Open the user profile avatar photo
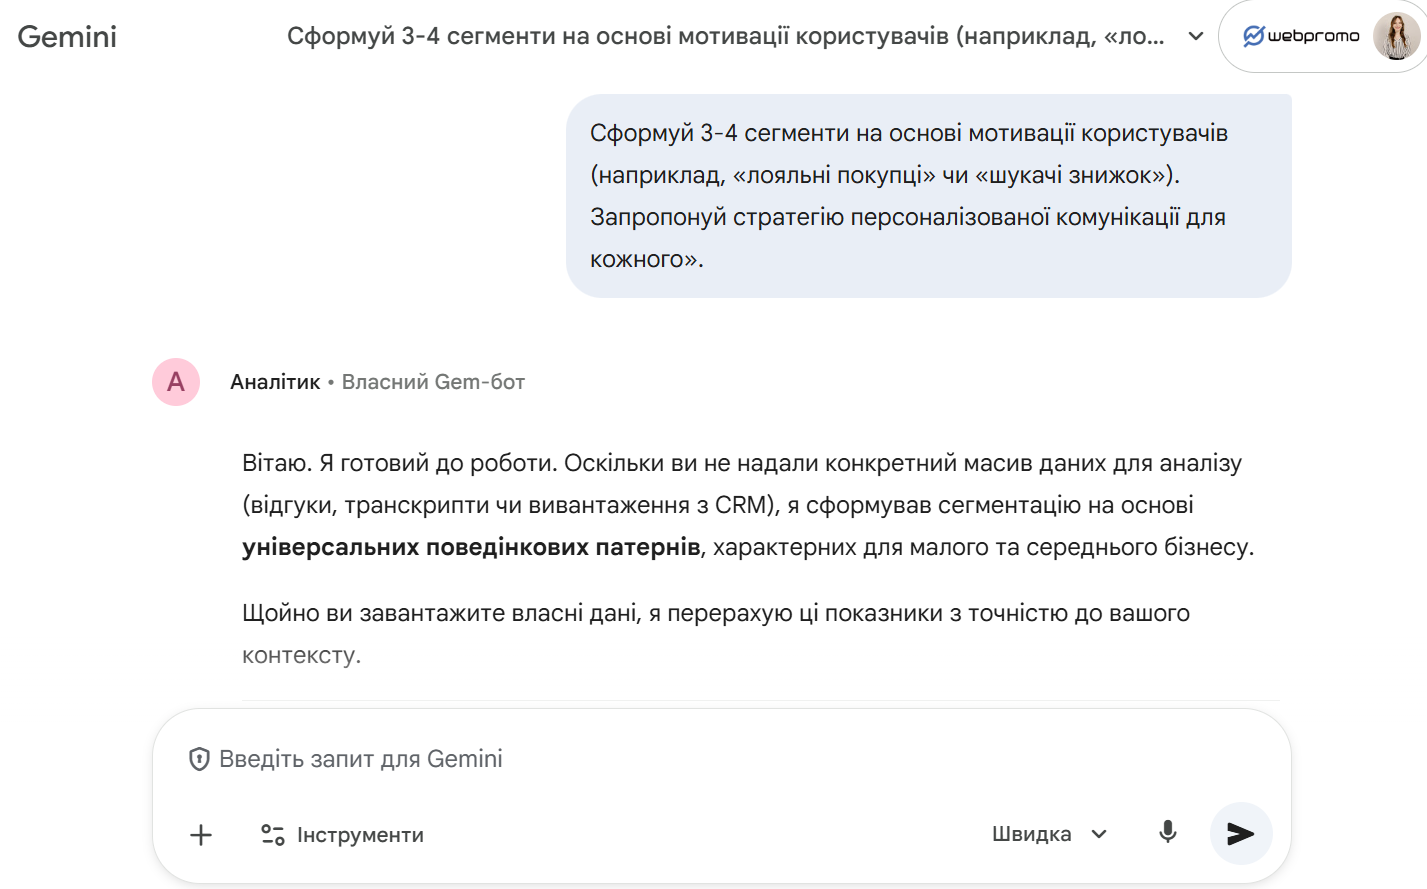This screenshot has height=889, width=1427. (1395, 36)
